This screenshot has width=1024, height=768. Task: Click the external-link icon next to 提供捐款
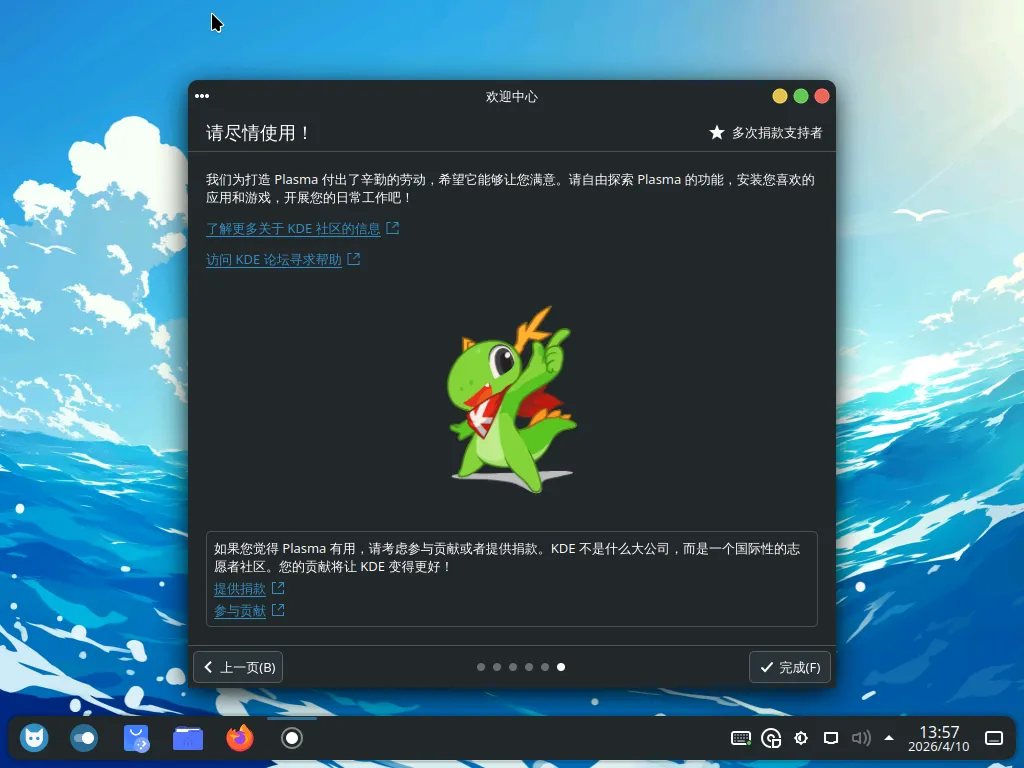(278, 588)
